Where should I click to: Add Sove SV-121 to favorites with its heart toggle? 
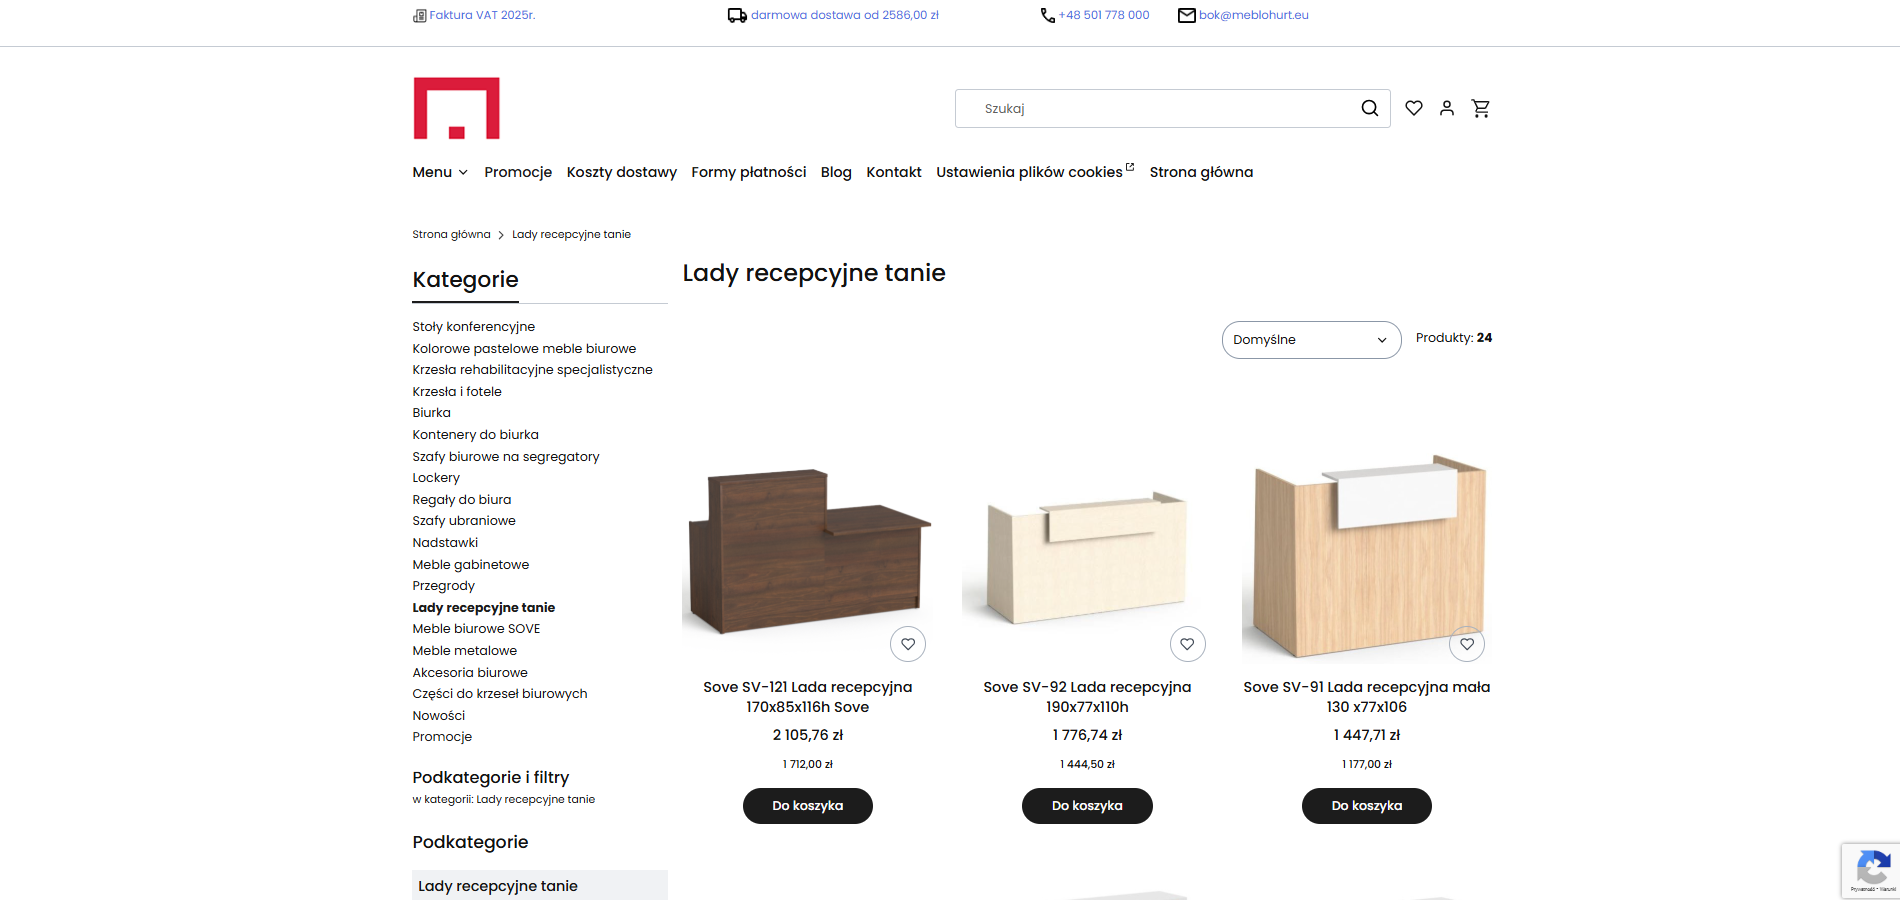pos(907,644)
